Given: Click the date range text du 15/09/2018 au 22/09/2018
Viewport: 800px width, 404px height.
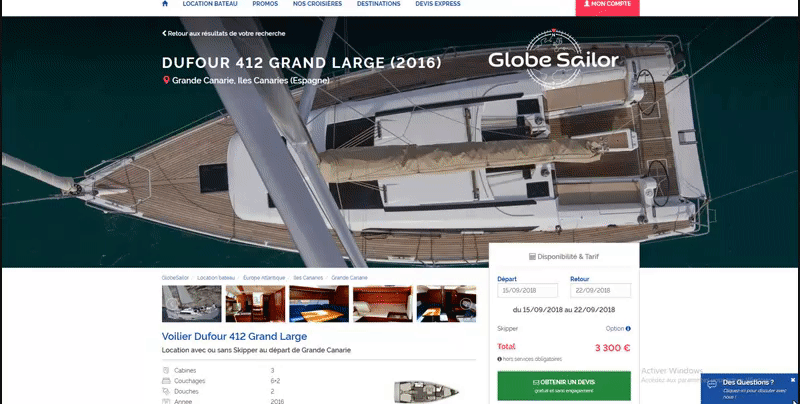Looking at the screenshot, I should [564, 310].
